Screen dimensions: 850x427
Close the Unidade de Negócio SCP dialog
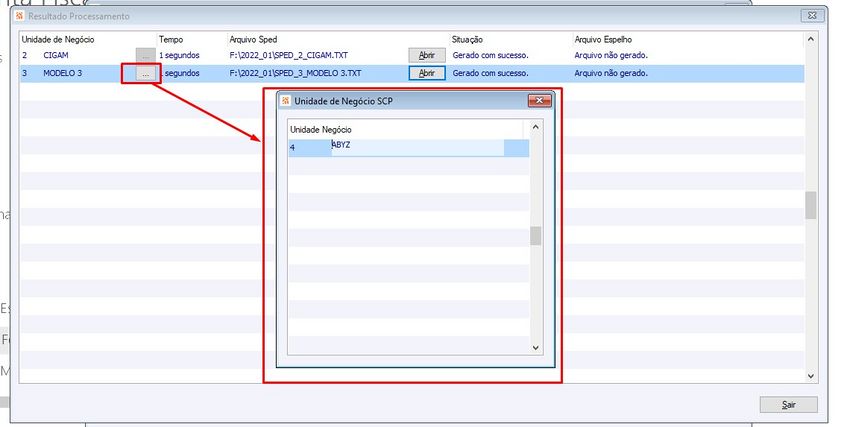pos(539,101)
